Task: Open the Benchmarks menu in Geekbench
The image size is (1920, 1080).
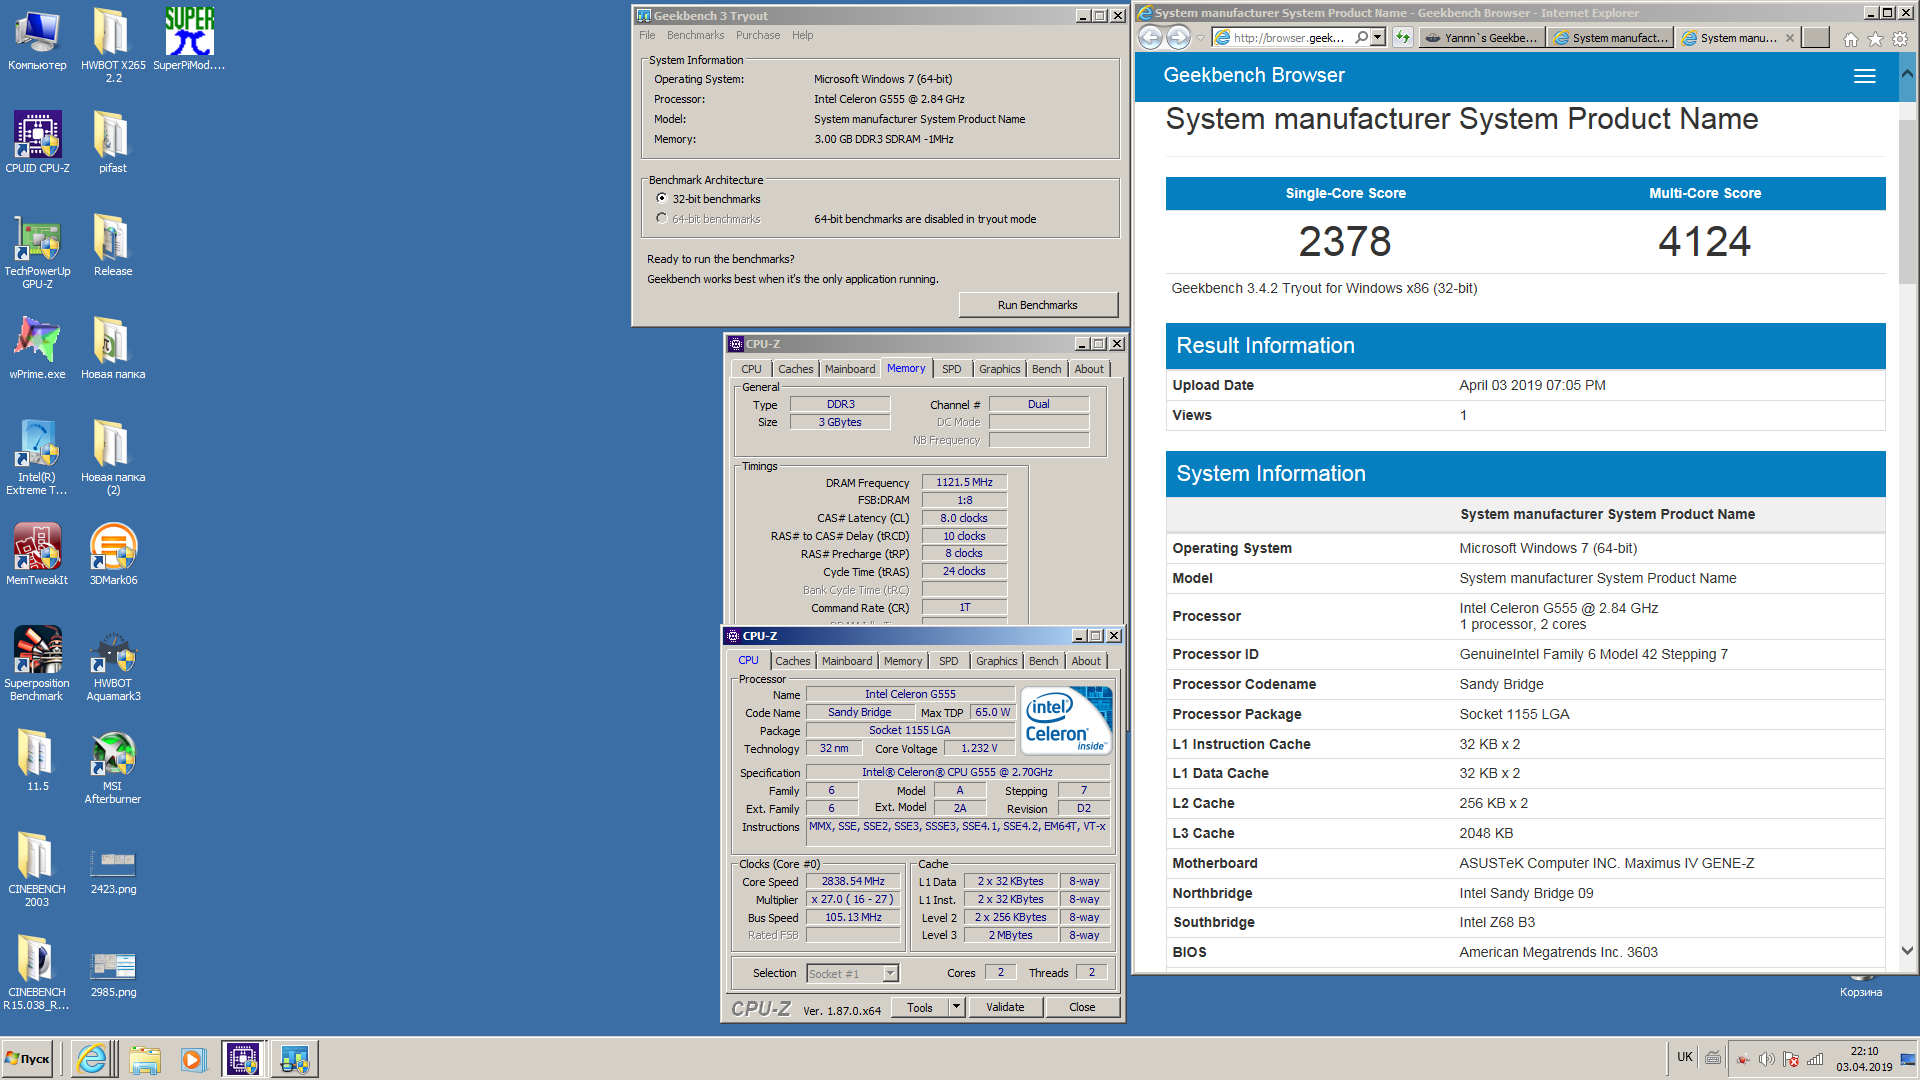Action: coord(695,35)
